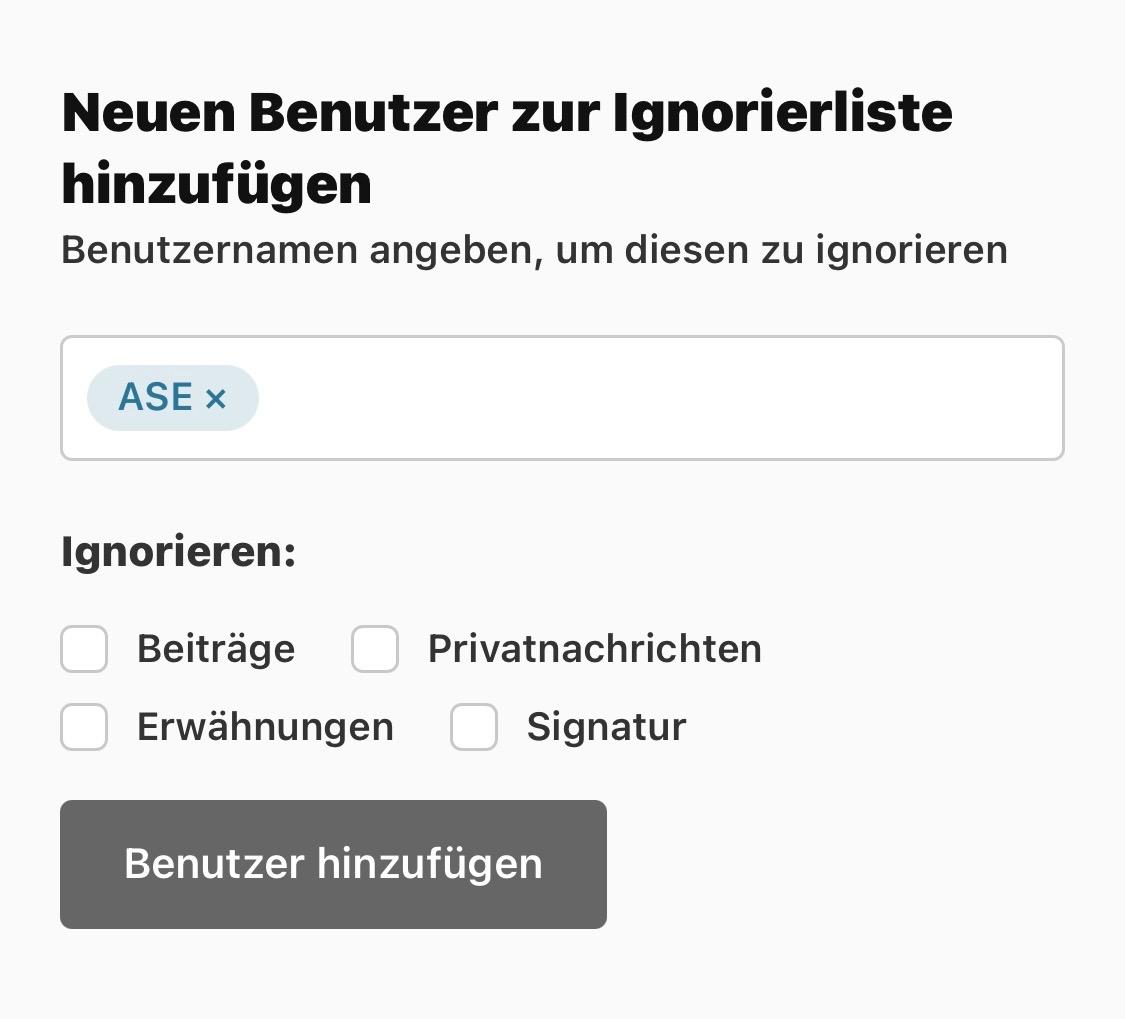Screen dimensions: 1125x1019
Task: Click the Beiträge label text
Action: (216, 649)
